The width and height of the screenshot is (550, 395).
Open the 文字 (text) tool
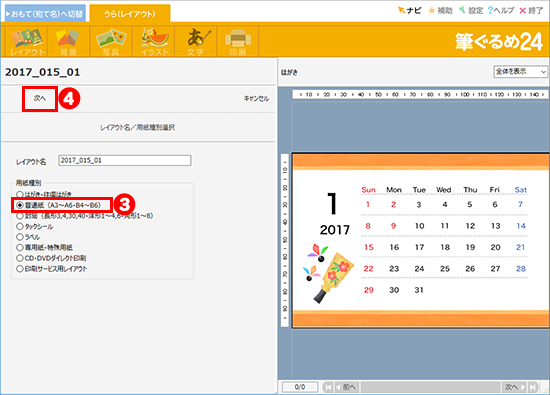pos(196,41)
